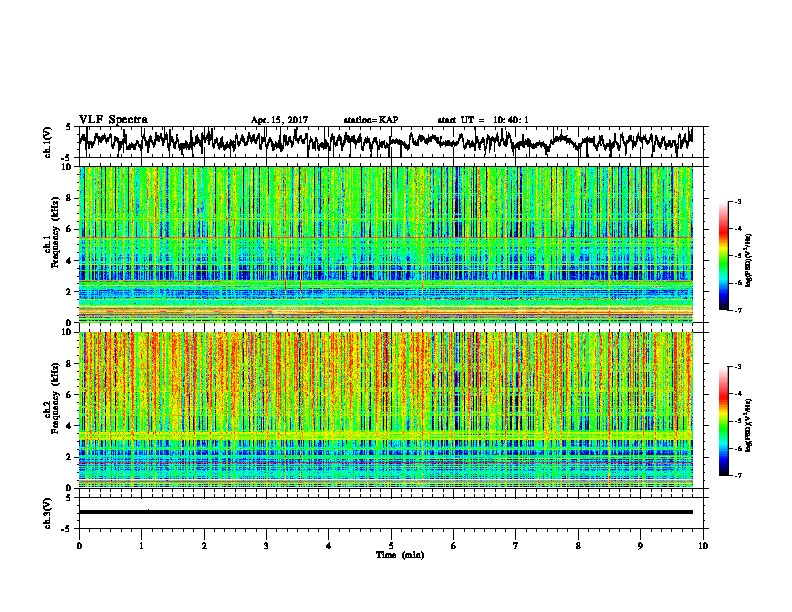Click the yellow 3.3 kHz band in ch.2 spectrogram
Viewport: 792px width, 612px height.
coord(386,435)
